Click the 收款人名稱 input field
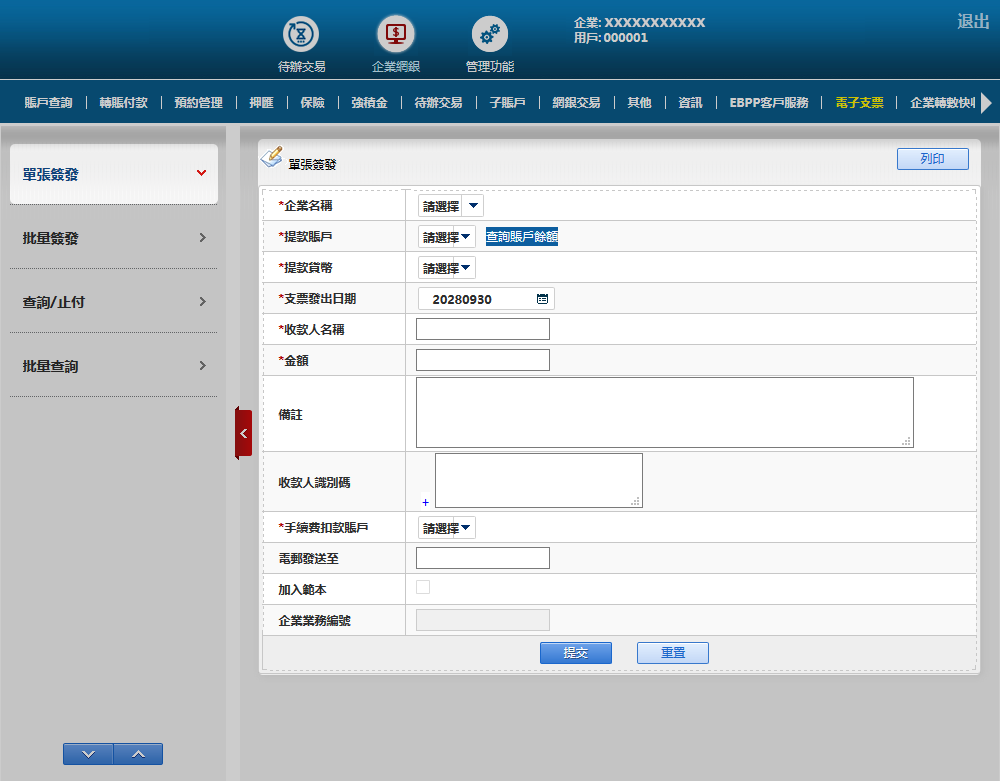Viewport: 1000px width, 781px height. point(482,329)
